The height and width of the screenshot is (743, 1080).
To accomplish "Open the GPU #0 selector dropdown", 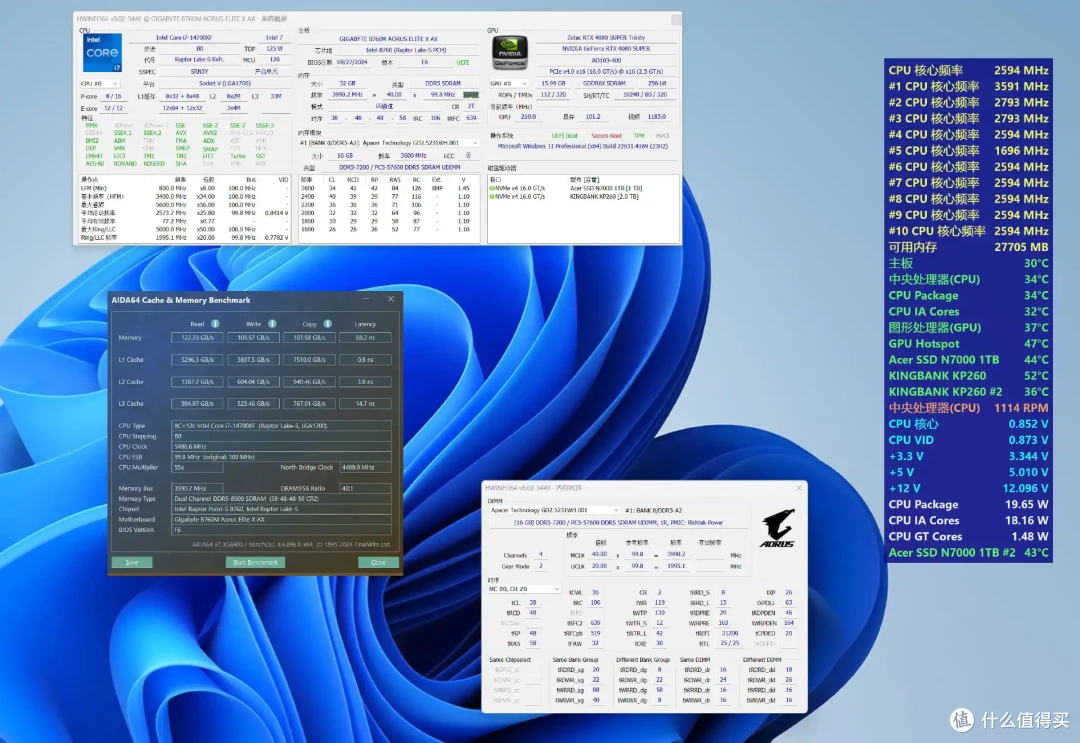I will pos(509,83).
